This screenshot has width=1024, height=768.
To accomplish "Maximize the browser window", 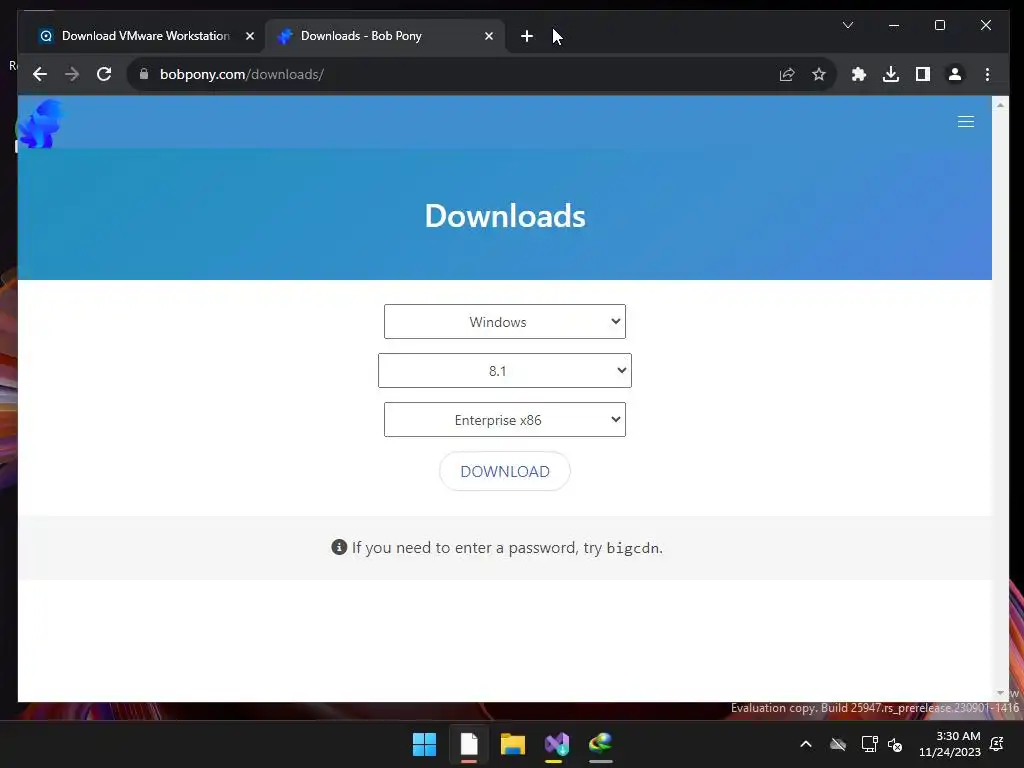I will tap(940, 25).
